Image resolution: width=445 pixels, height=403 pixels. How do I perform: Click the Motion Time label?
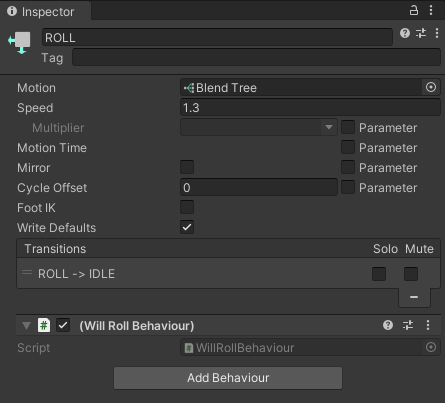pos(52,148)
